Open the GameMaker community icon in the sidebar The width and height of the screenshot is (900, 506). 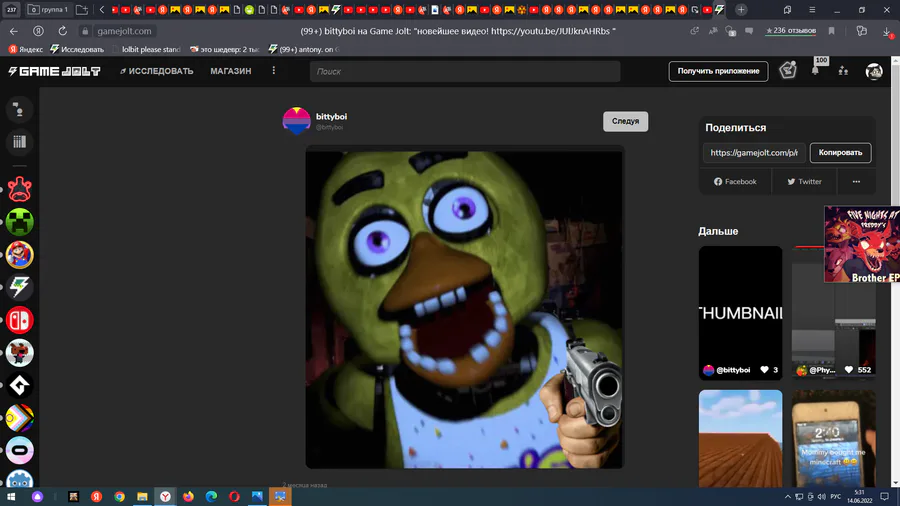(x=20, y=386)
